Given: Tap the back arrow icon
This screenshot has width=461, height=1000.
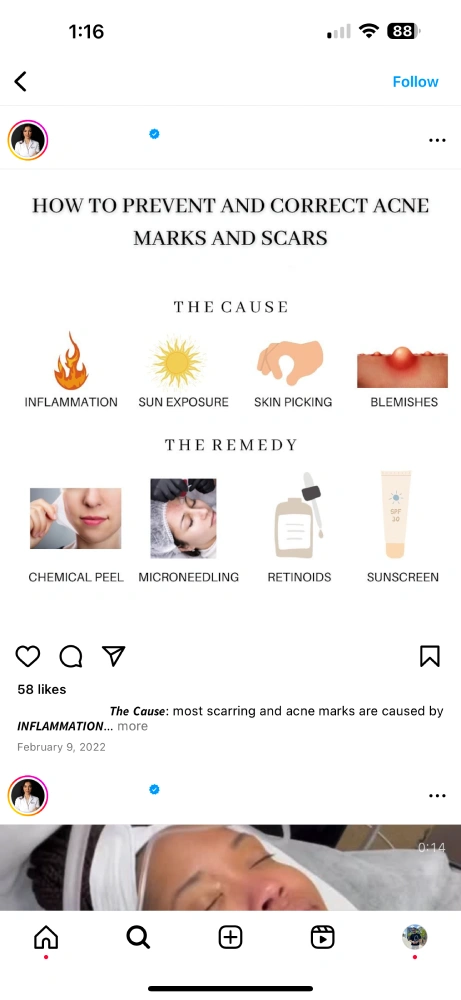Looking at the screenshot, I should (20, 82).
